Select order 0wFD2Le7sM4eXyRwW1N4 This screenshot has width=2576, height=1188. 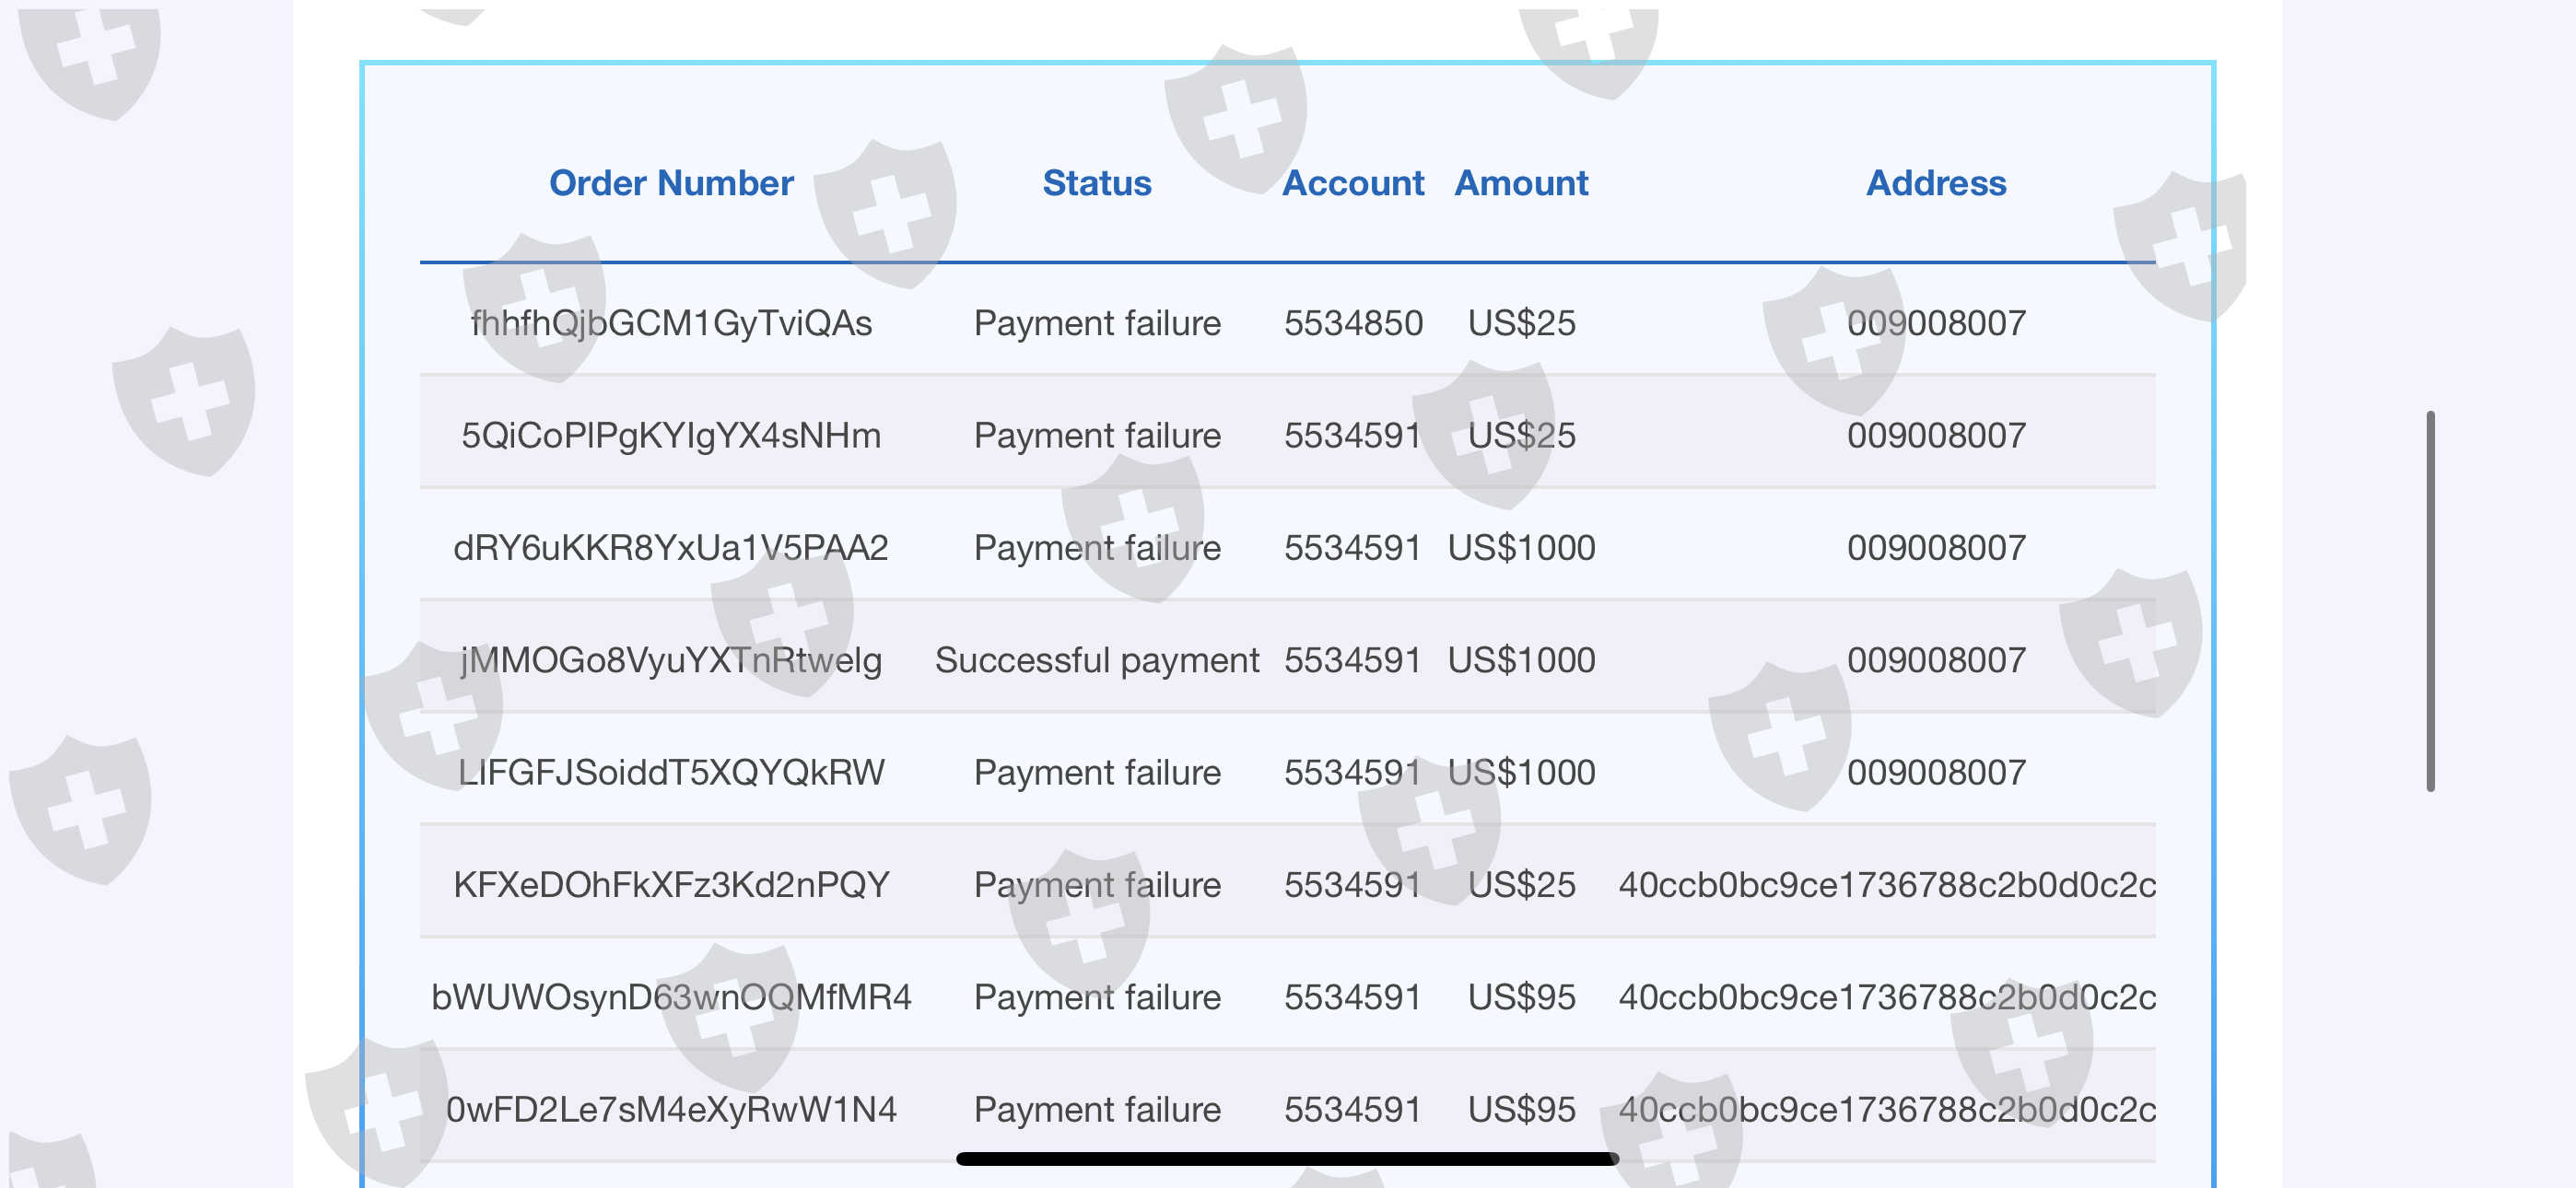pos(671,1109)
